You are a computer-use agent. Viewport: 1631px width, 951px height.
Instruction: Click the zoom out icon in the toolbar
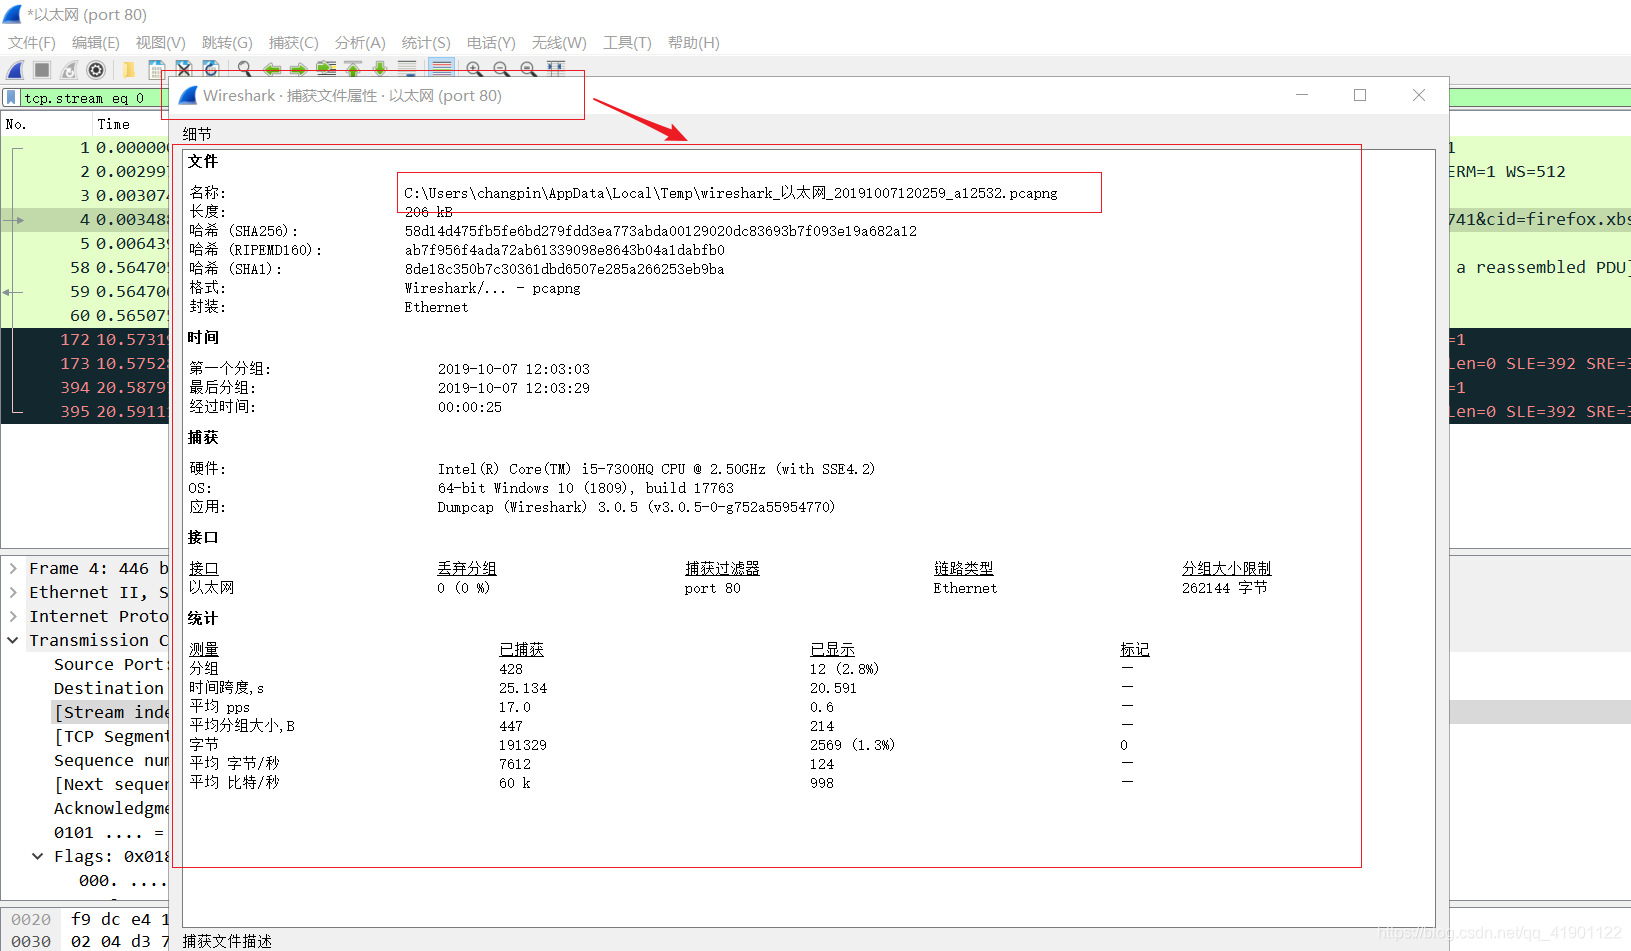pos(501,69)
